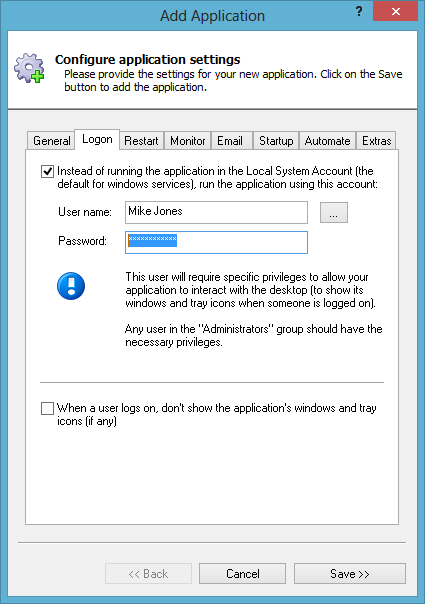Click the Password field
425x604 pixels.
coord(216,242)
